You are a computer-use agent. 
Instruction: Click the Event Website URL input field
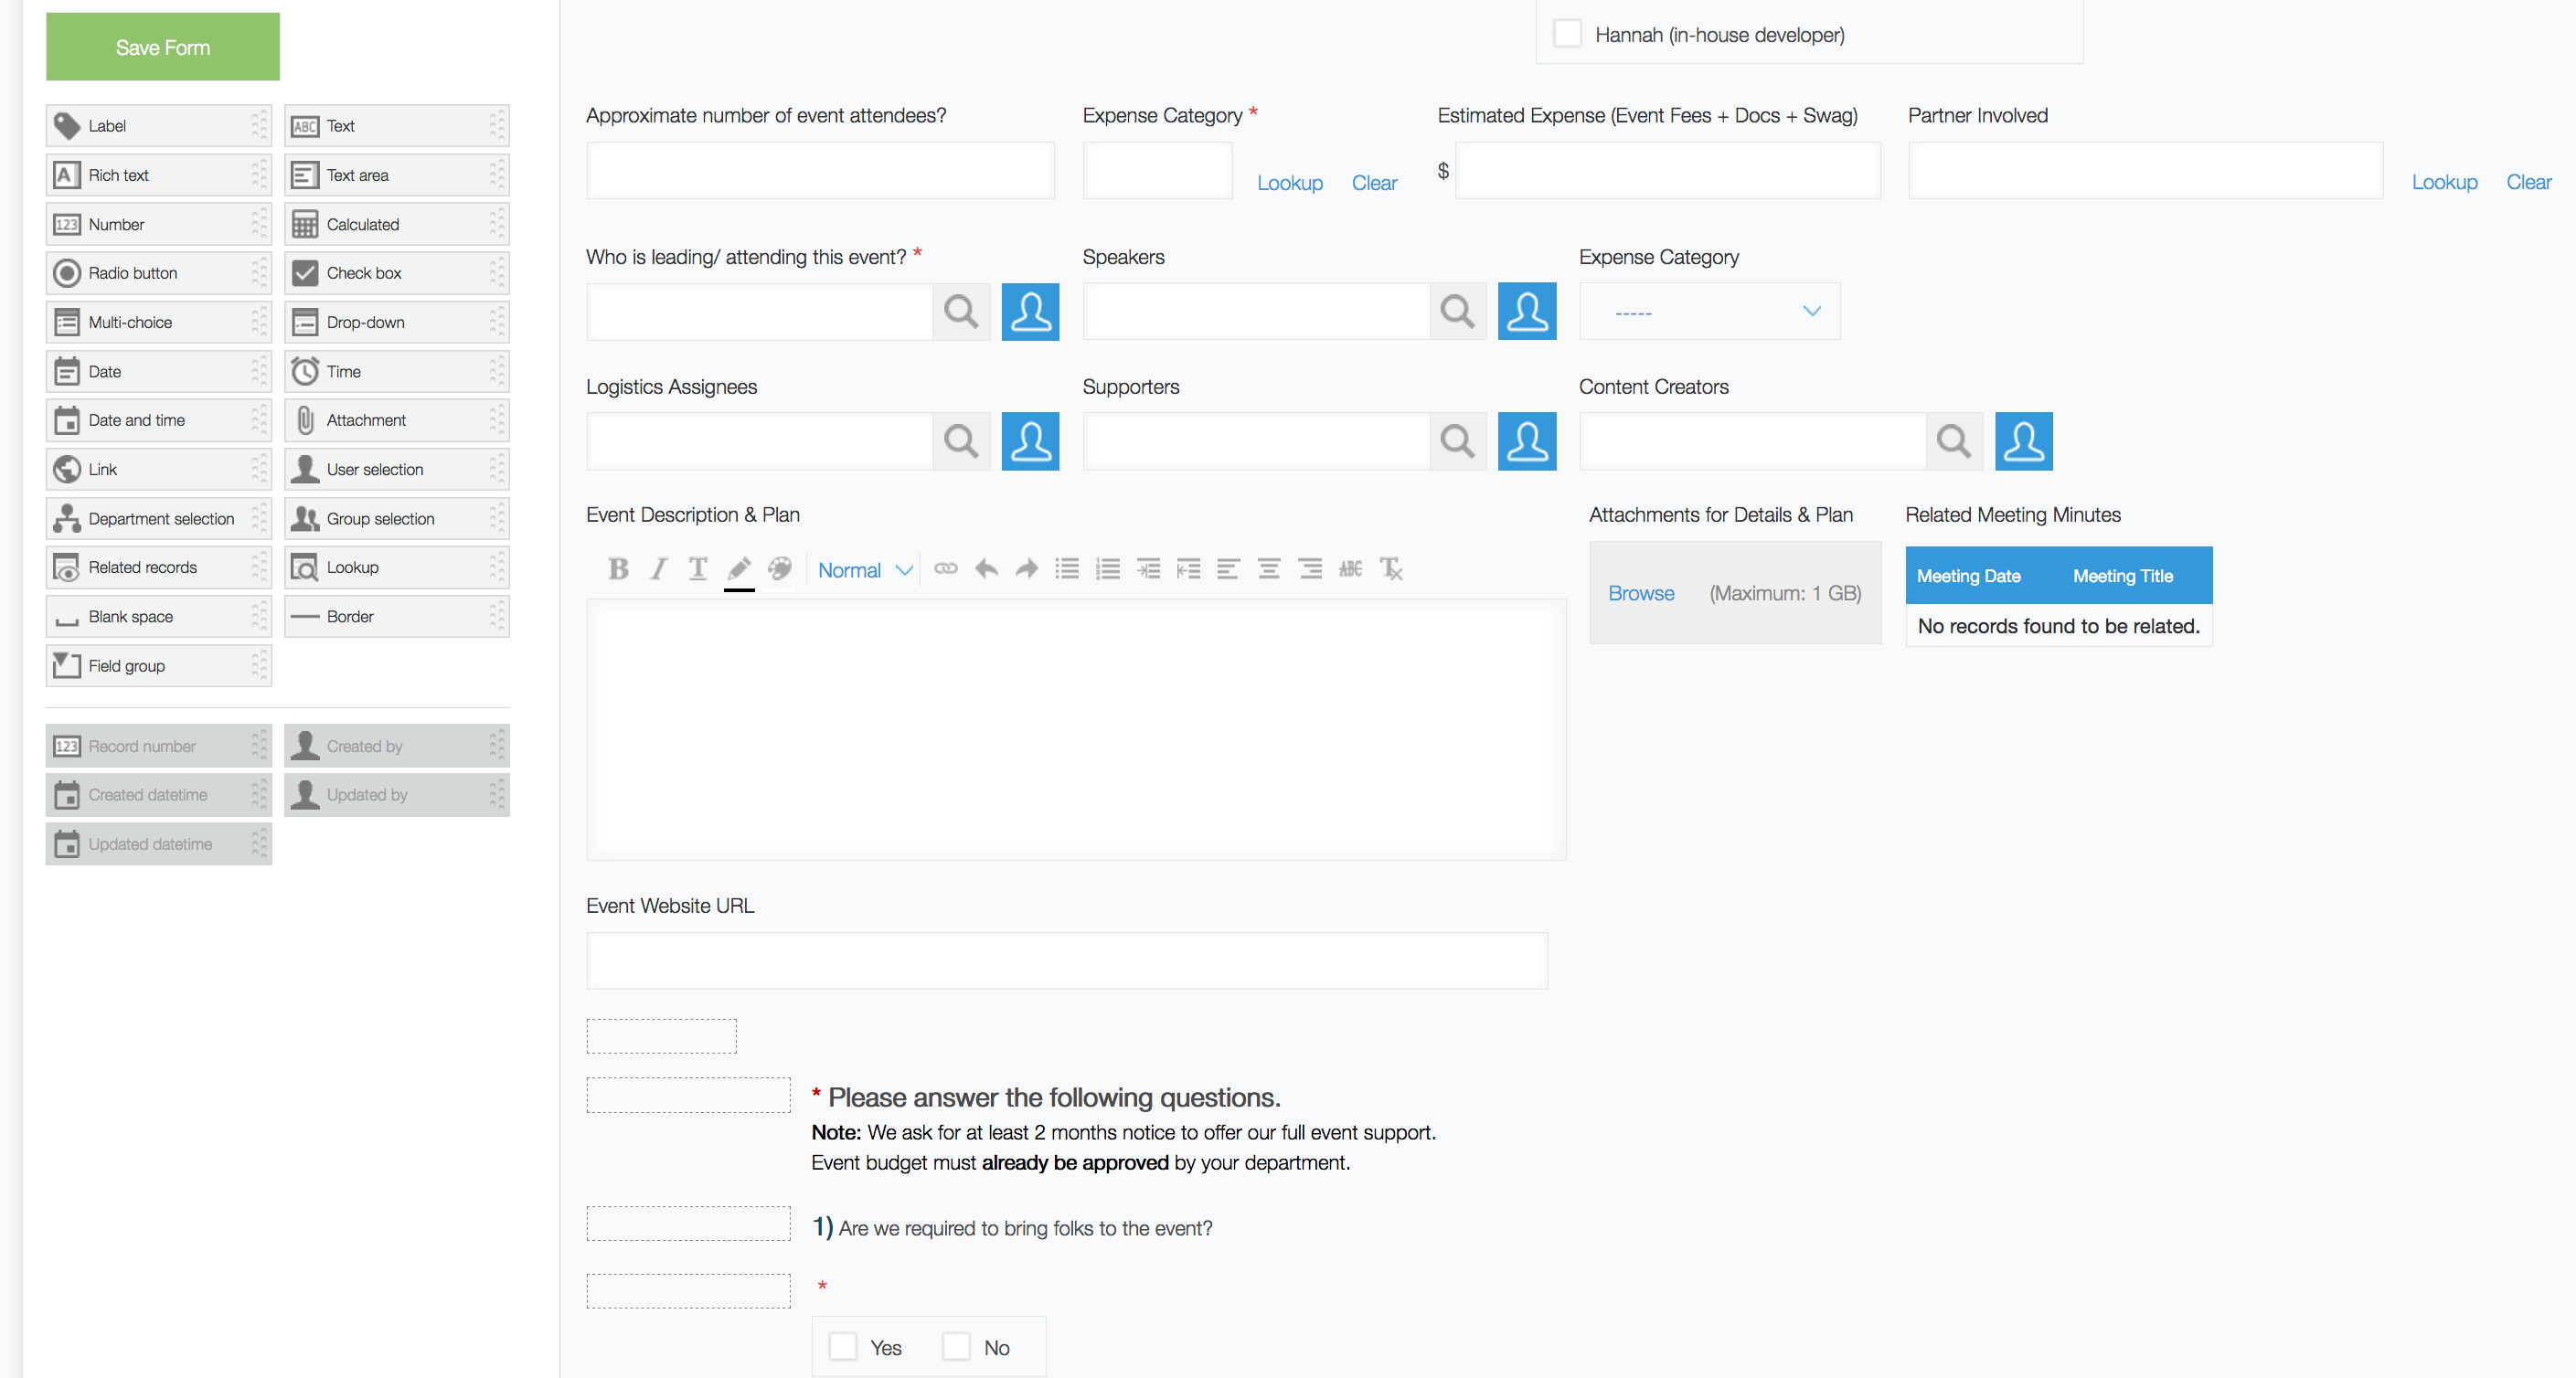[x=1067, y=958]
